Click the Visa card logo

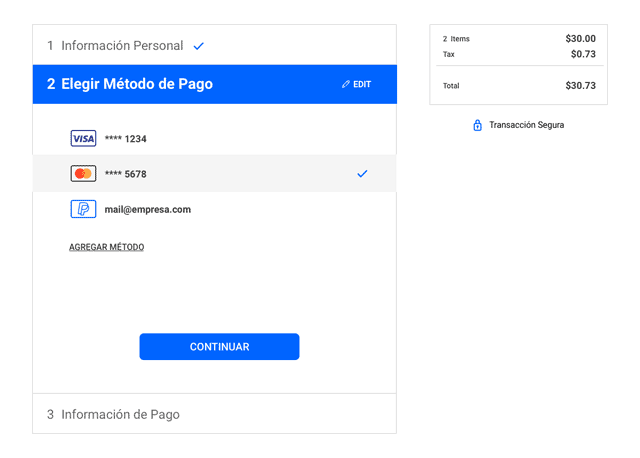tap(83, 139)
